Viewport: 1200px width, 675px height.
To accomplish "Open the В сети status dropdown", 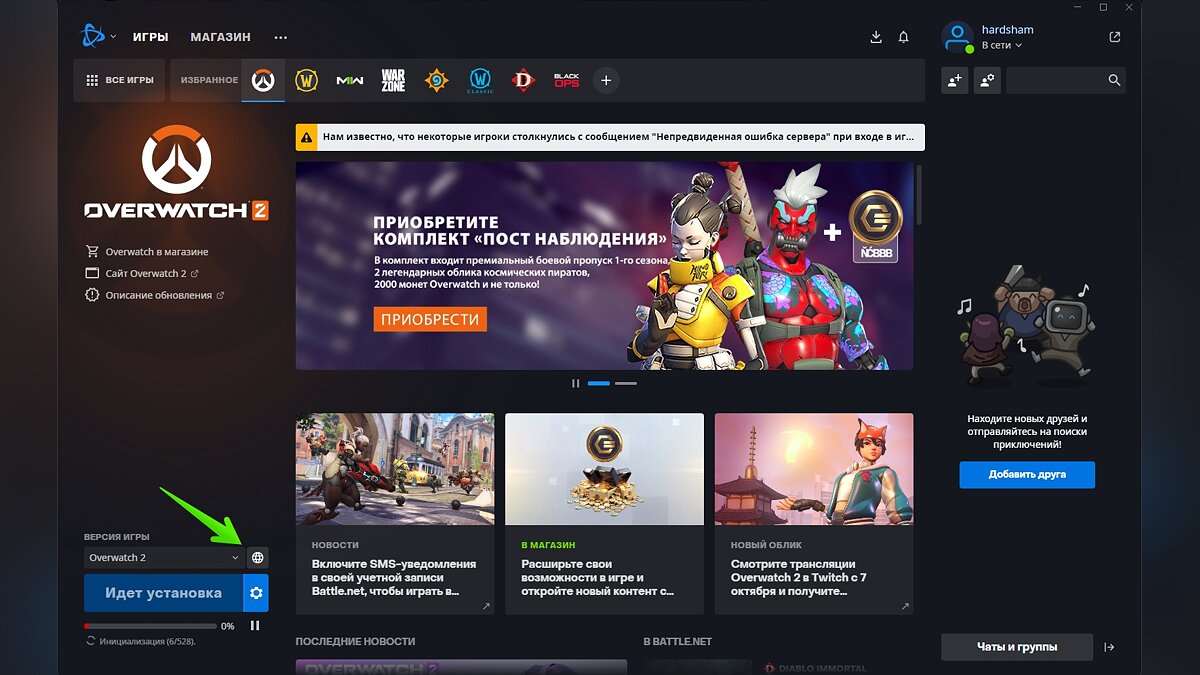I will 1002,46.
